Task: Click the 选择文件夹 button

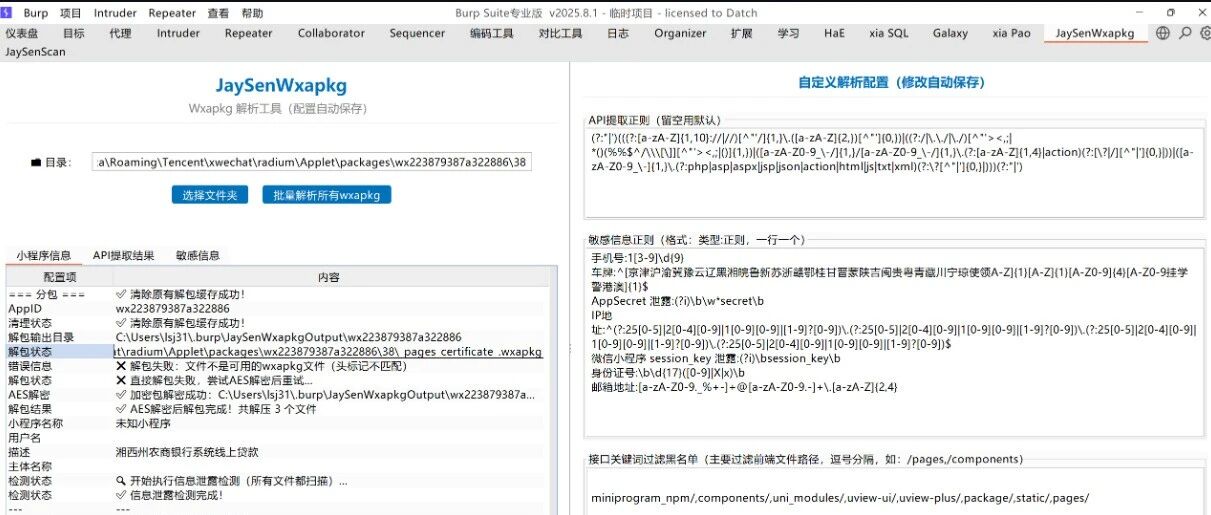Action: point(209,195)
